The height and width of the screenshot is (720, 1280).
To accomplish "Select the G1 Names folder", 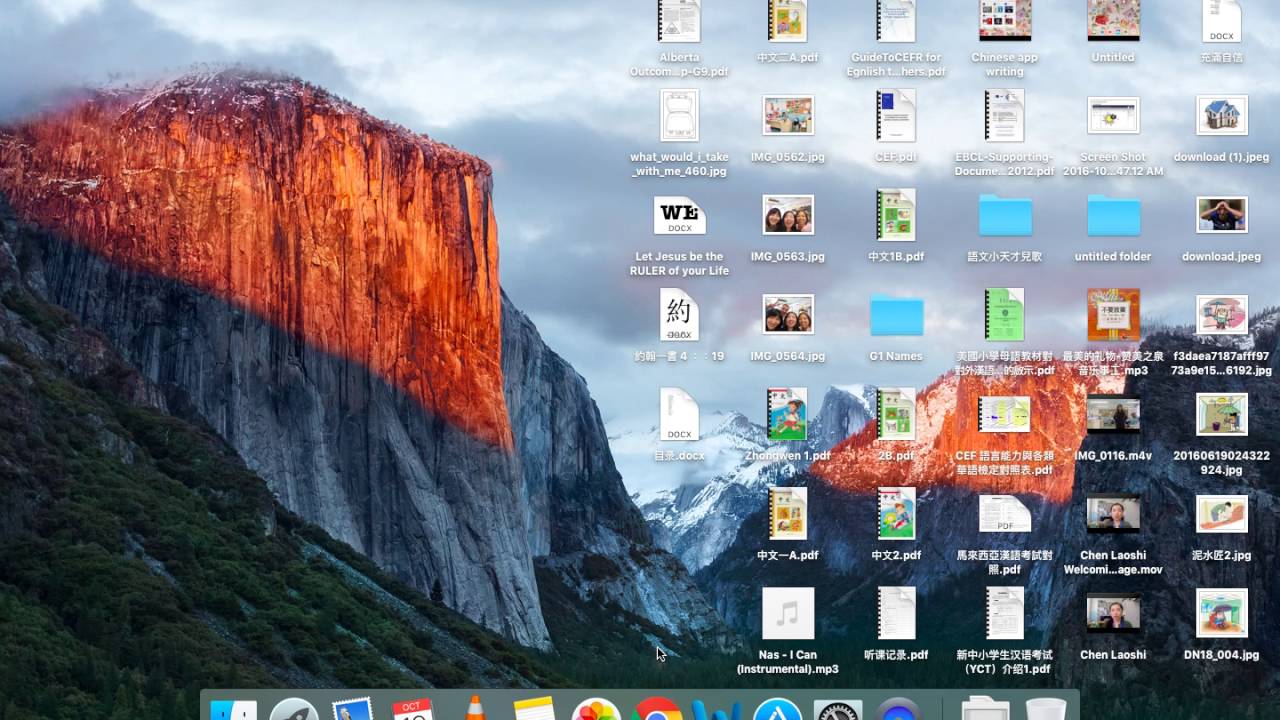I will (x=896, y=314).
